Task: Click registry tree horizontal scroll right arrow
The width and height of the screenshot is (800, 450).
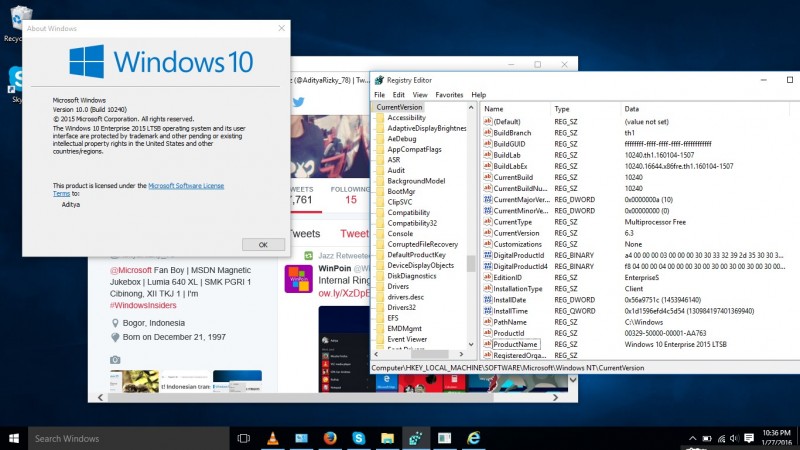Action: pos(461,354)
